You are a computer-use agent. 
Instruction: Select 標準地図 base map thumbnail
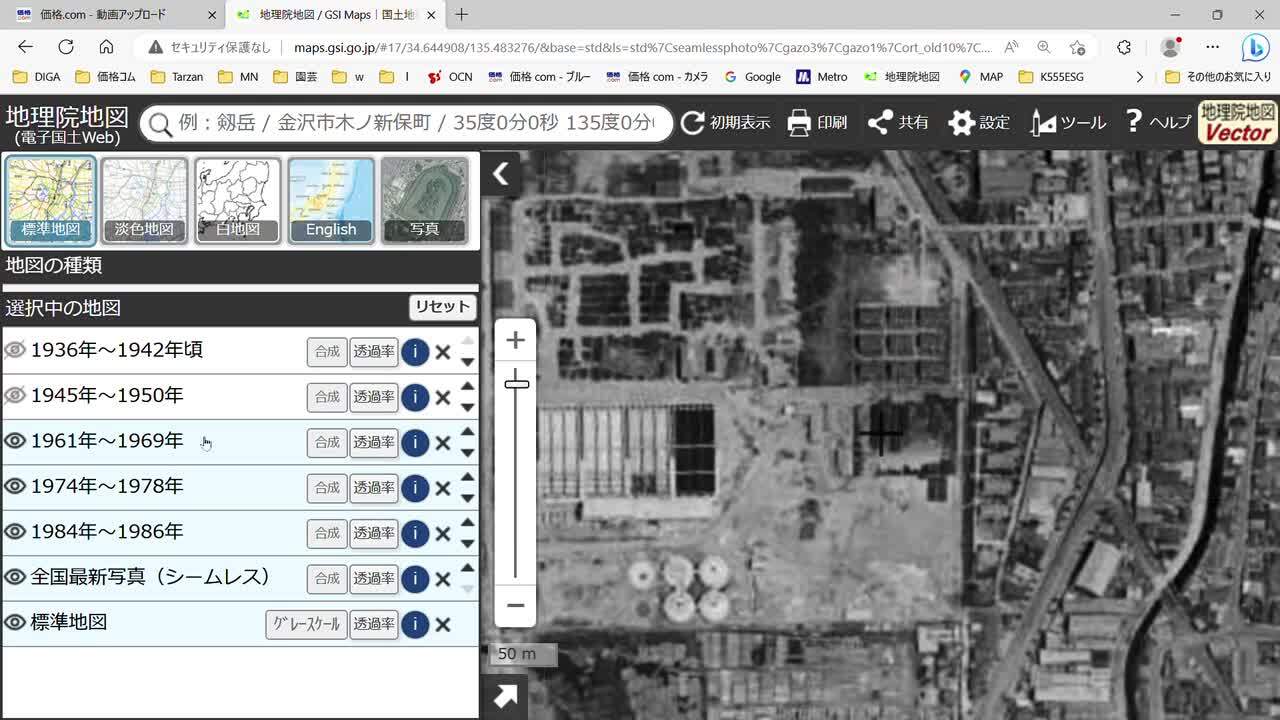pos(50,201)
